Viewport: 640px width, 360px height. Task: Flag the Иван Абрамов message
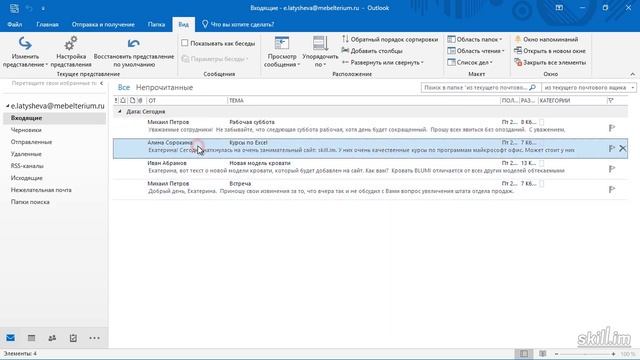point(611,169)
